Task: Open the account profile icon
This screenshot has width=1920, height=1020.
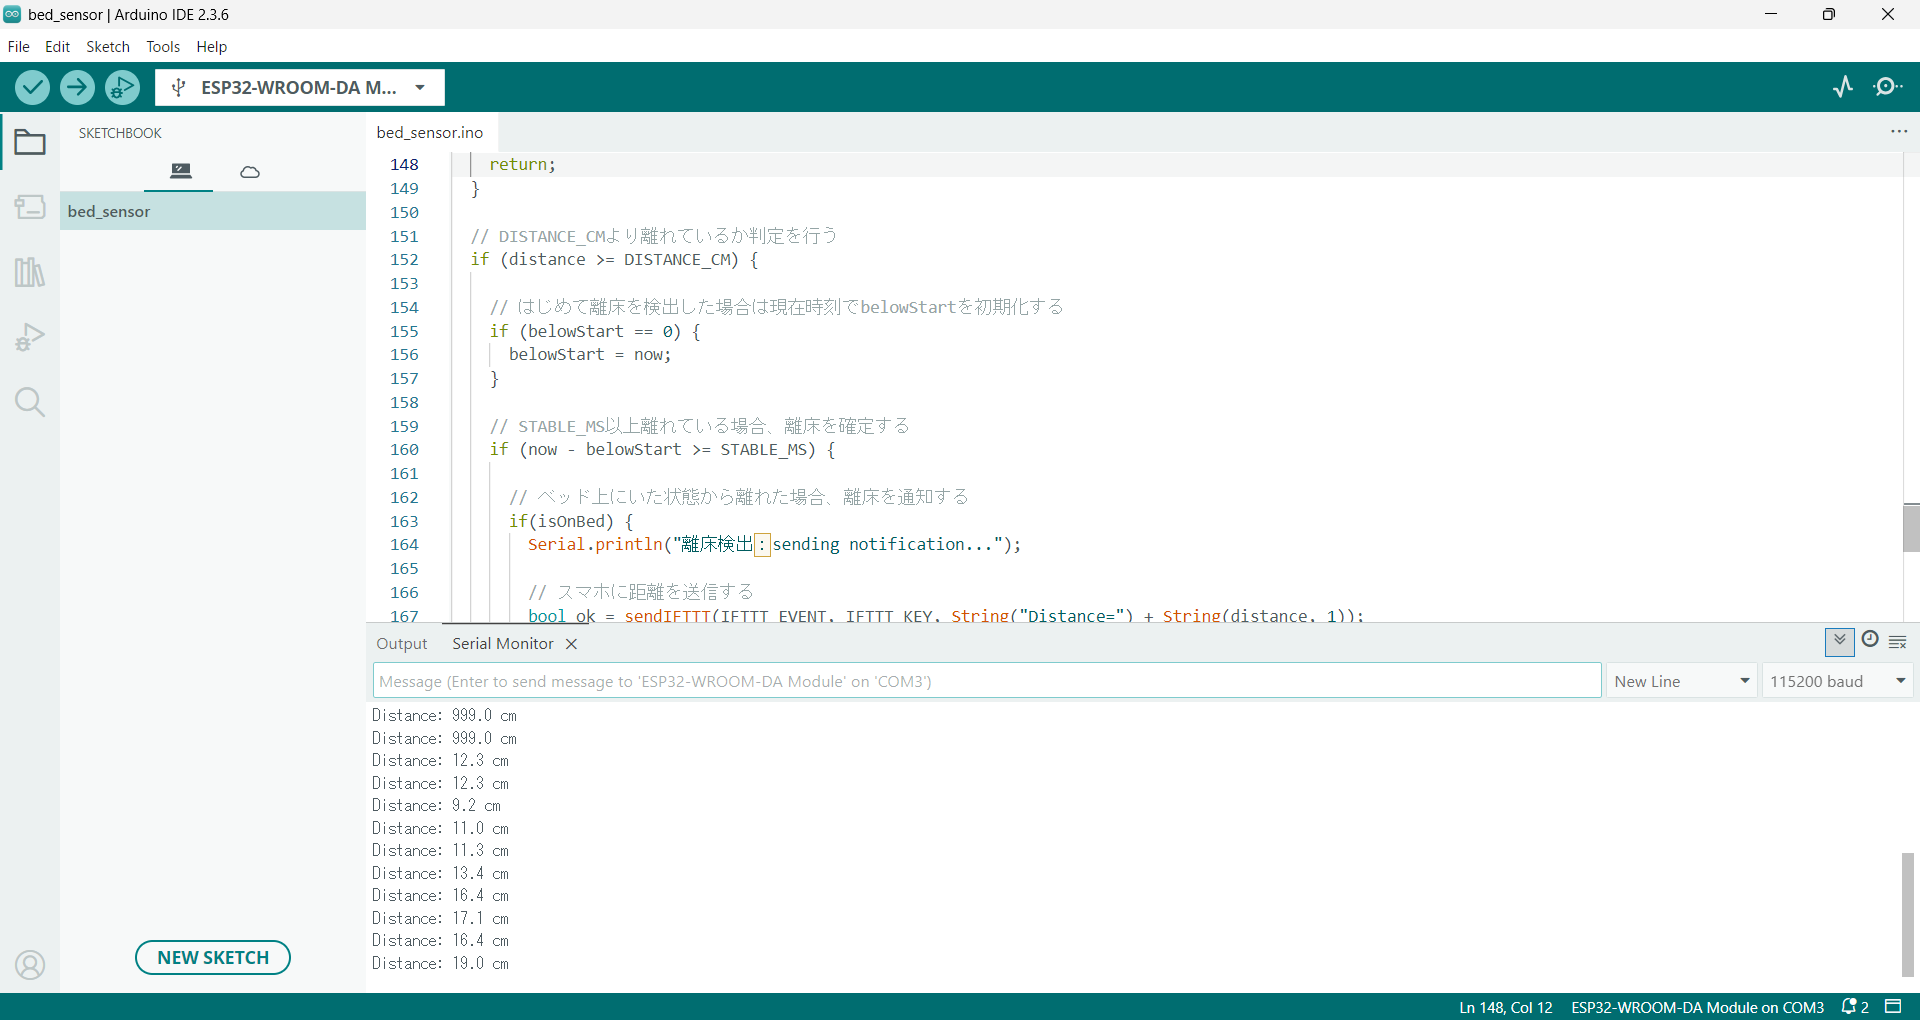Action: click(30, 965)
